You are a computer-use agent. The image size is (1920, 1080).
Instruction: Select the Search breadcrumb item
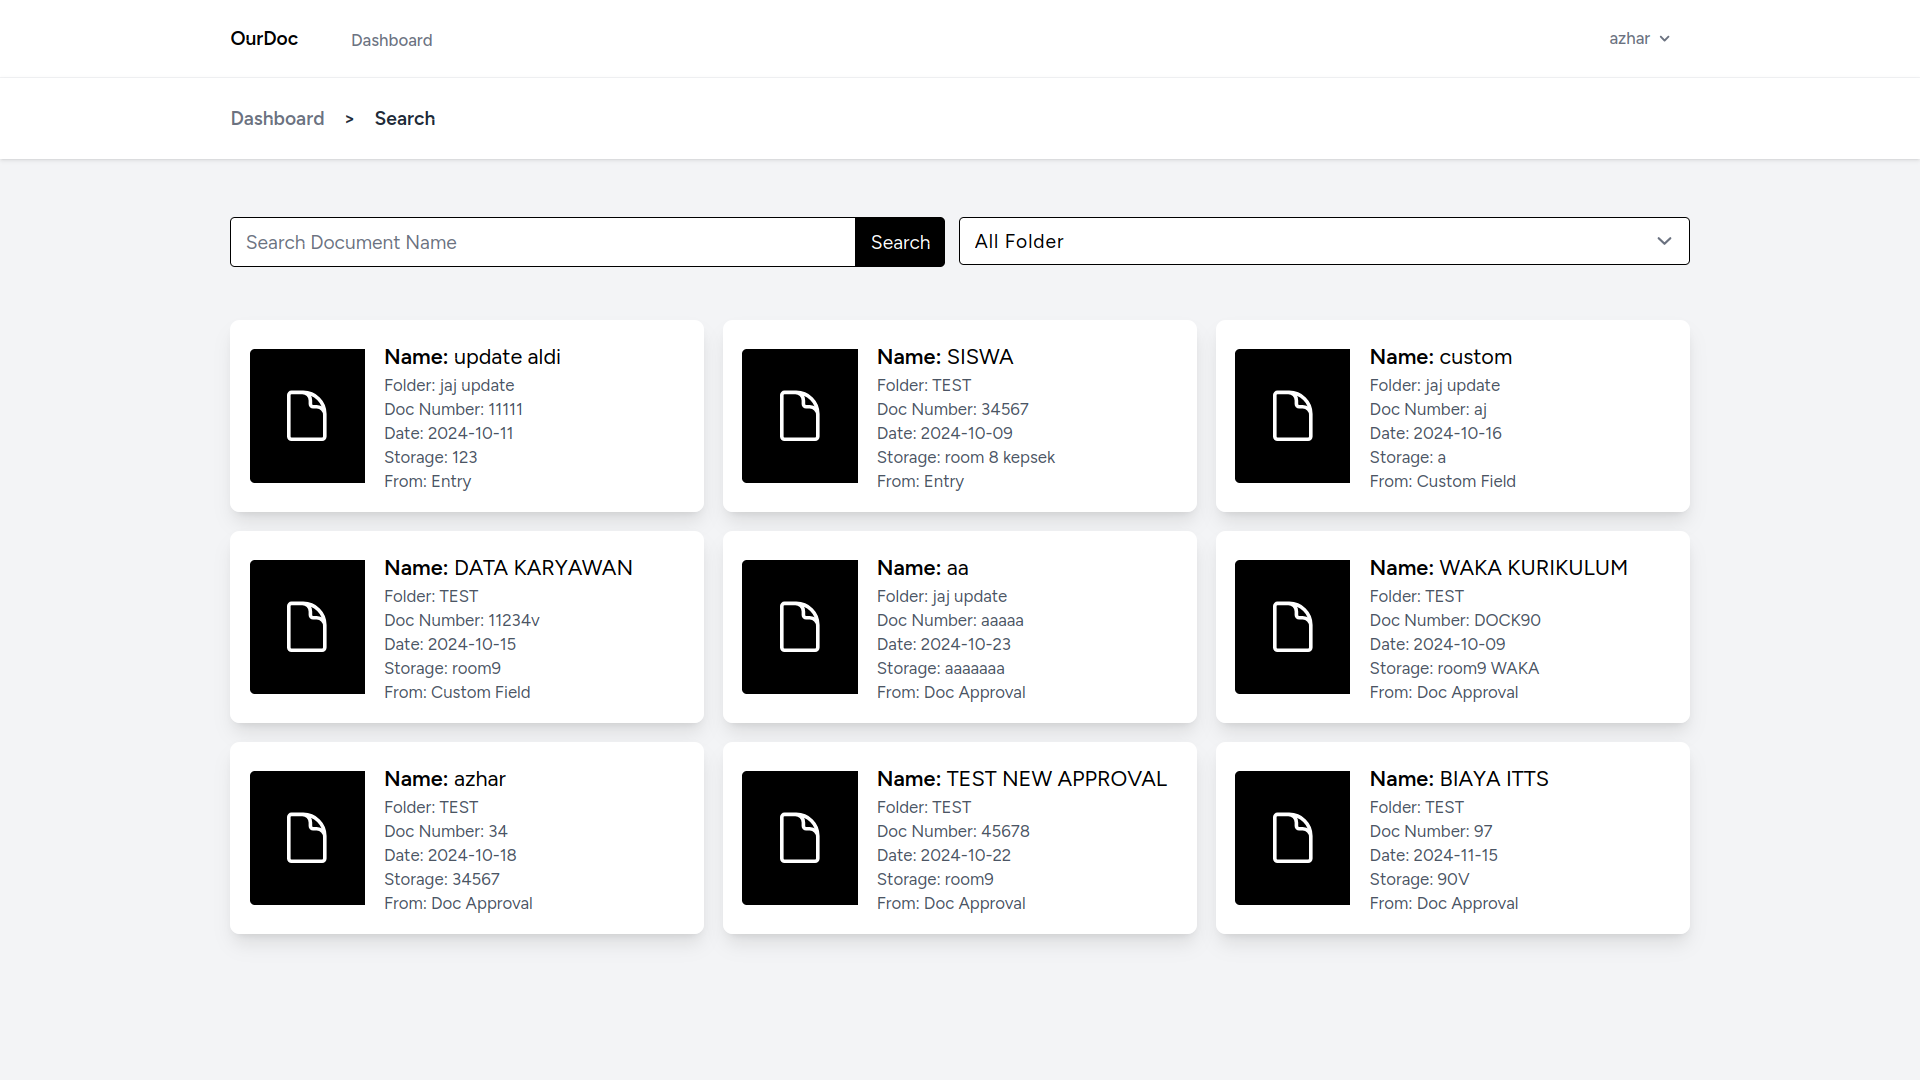pos(404,118)
